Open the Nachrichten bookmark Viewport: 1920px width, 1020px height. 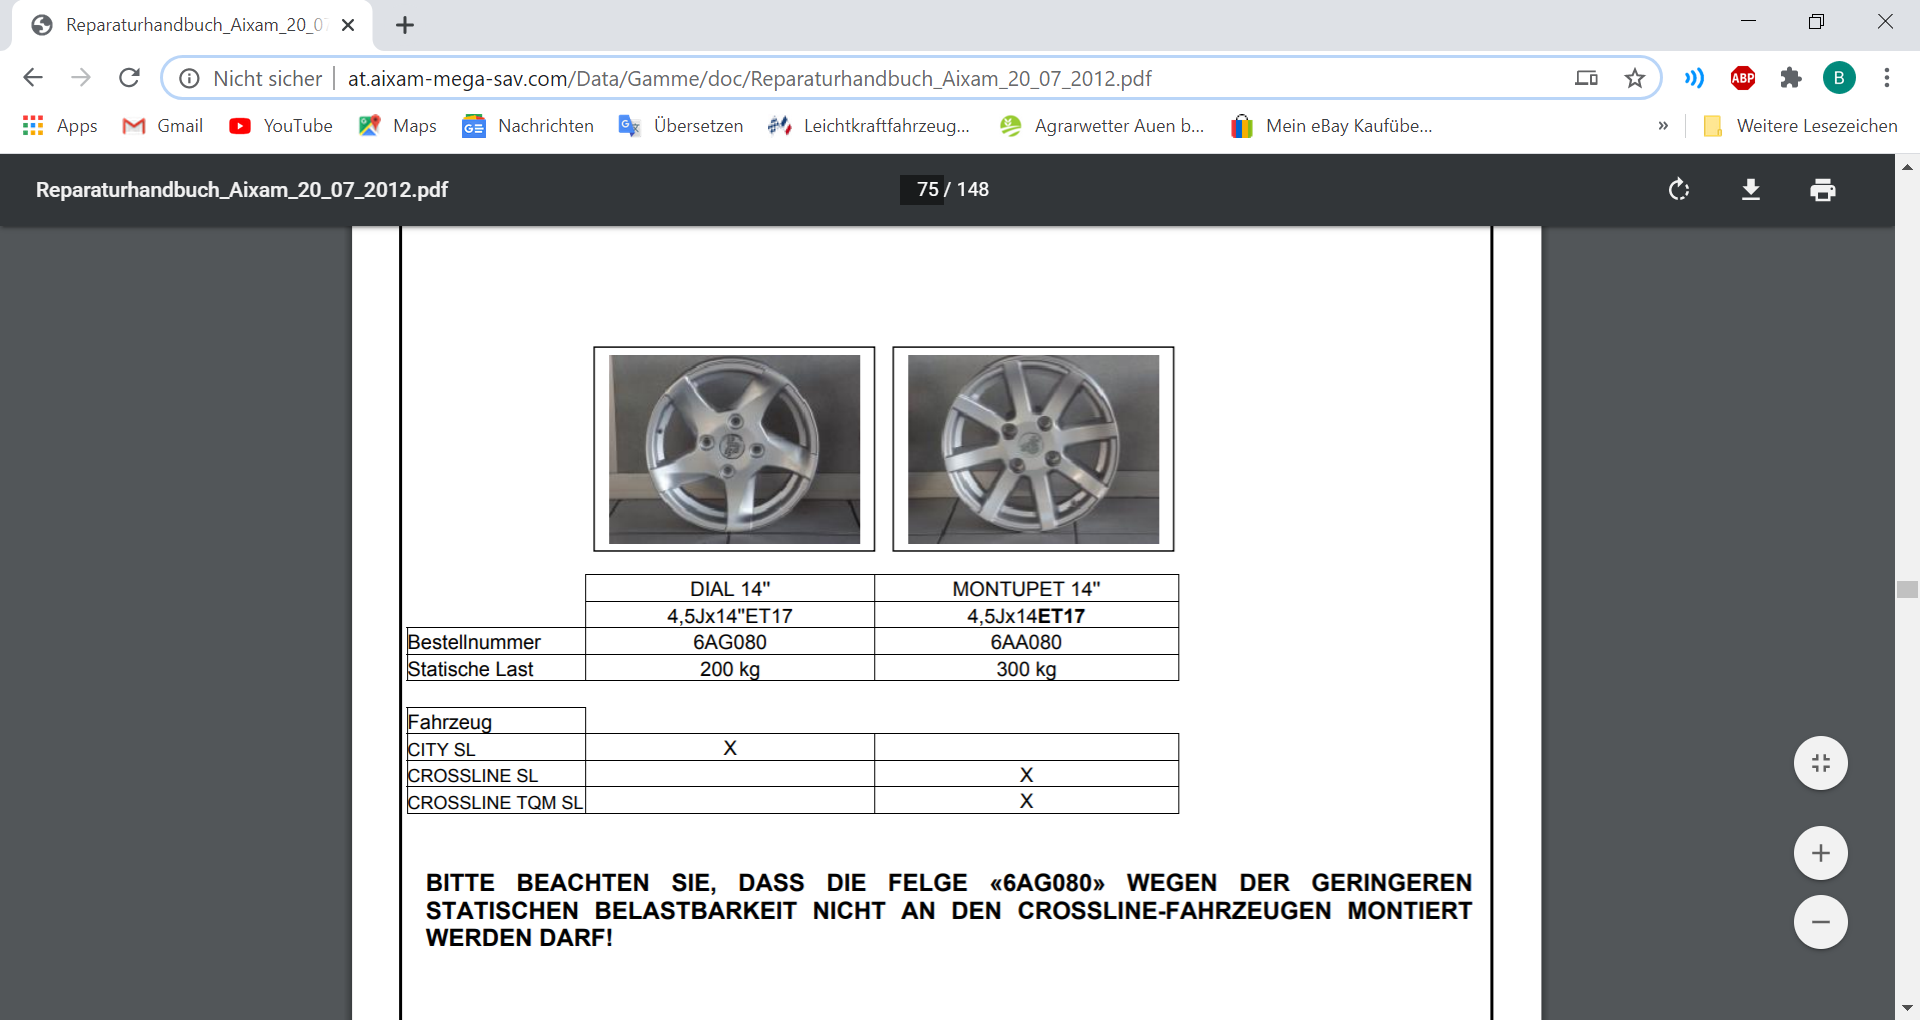tap(528, 126)
